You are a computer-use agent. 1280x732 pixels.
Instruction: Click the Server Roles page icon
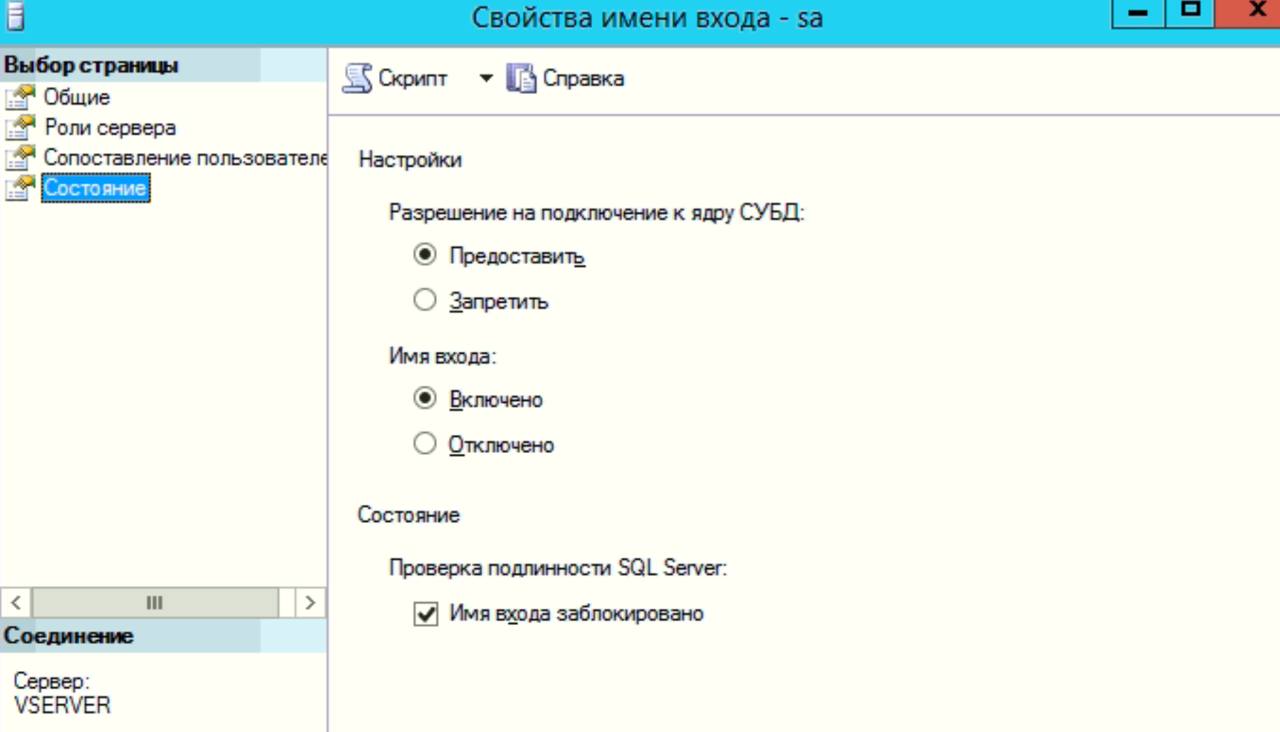click(20, 128)
